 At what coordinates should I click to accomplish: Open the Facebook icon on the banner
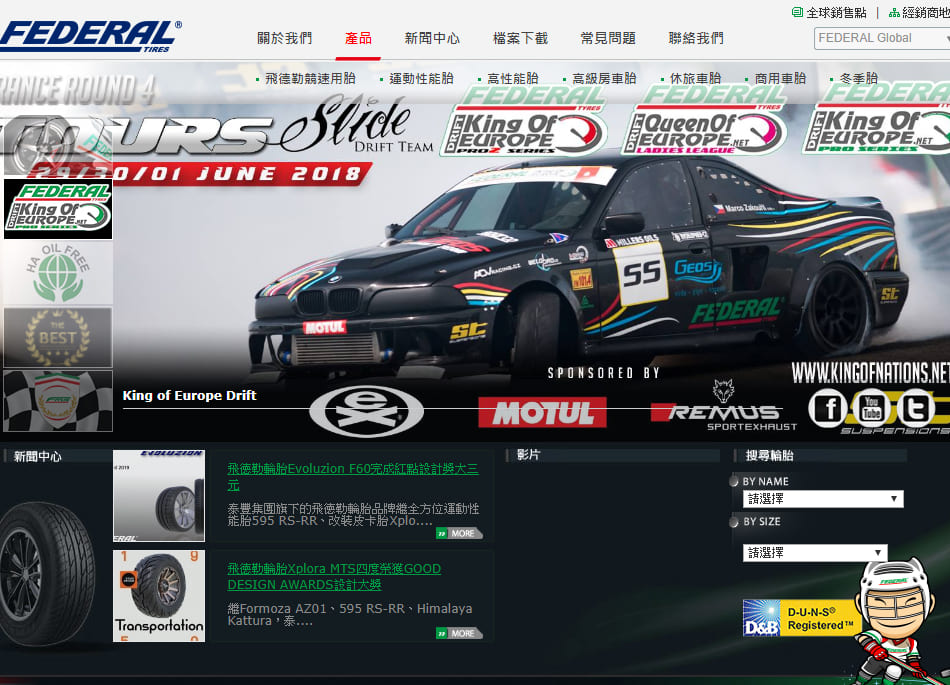pos(828,407)
